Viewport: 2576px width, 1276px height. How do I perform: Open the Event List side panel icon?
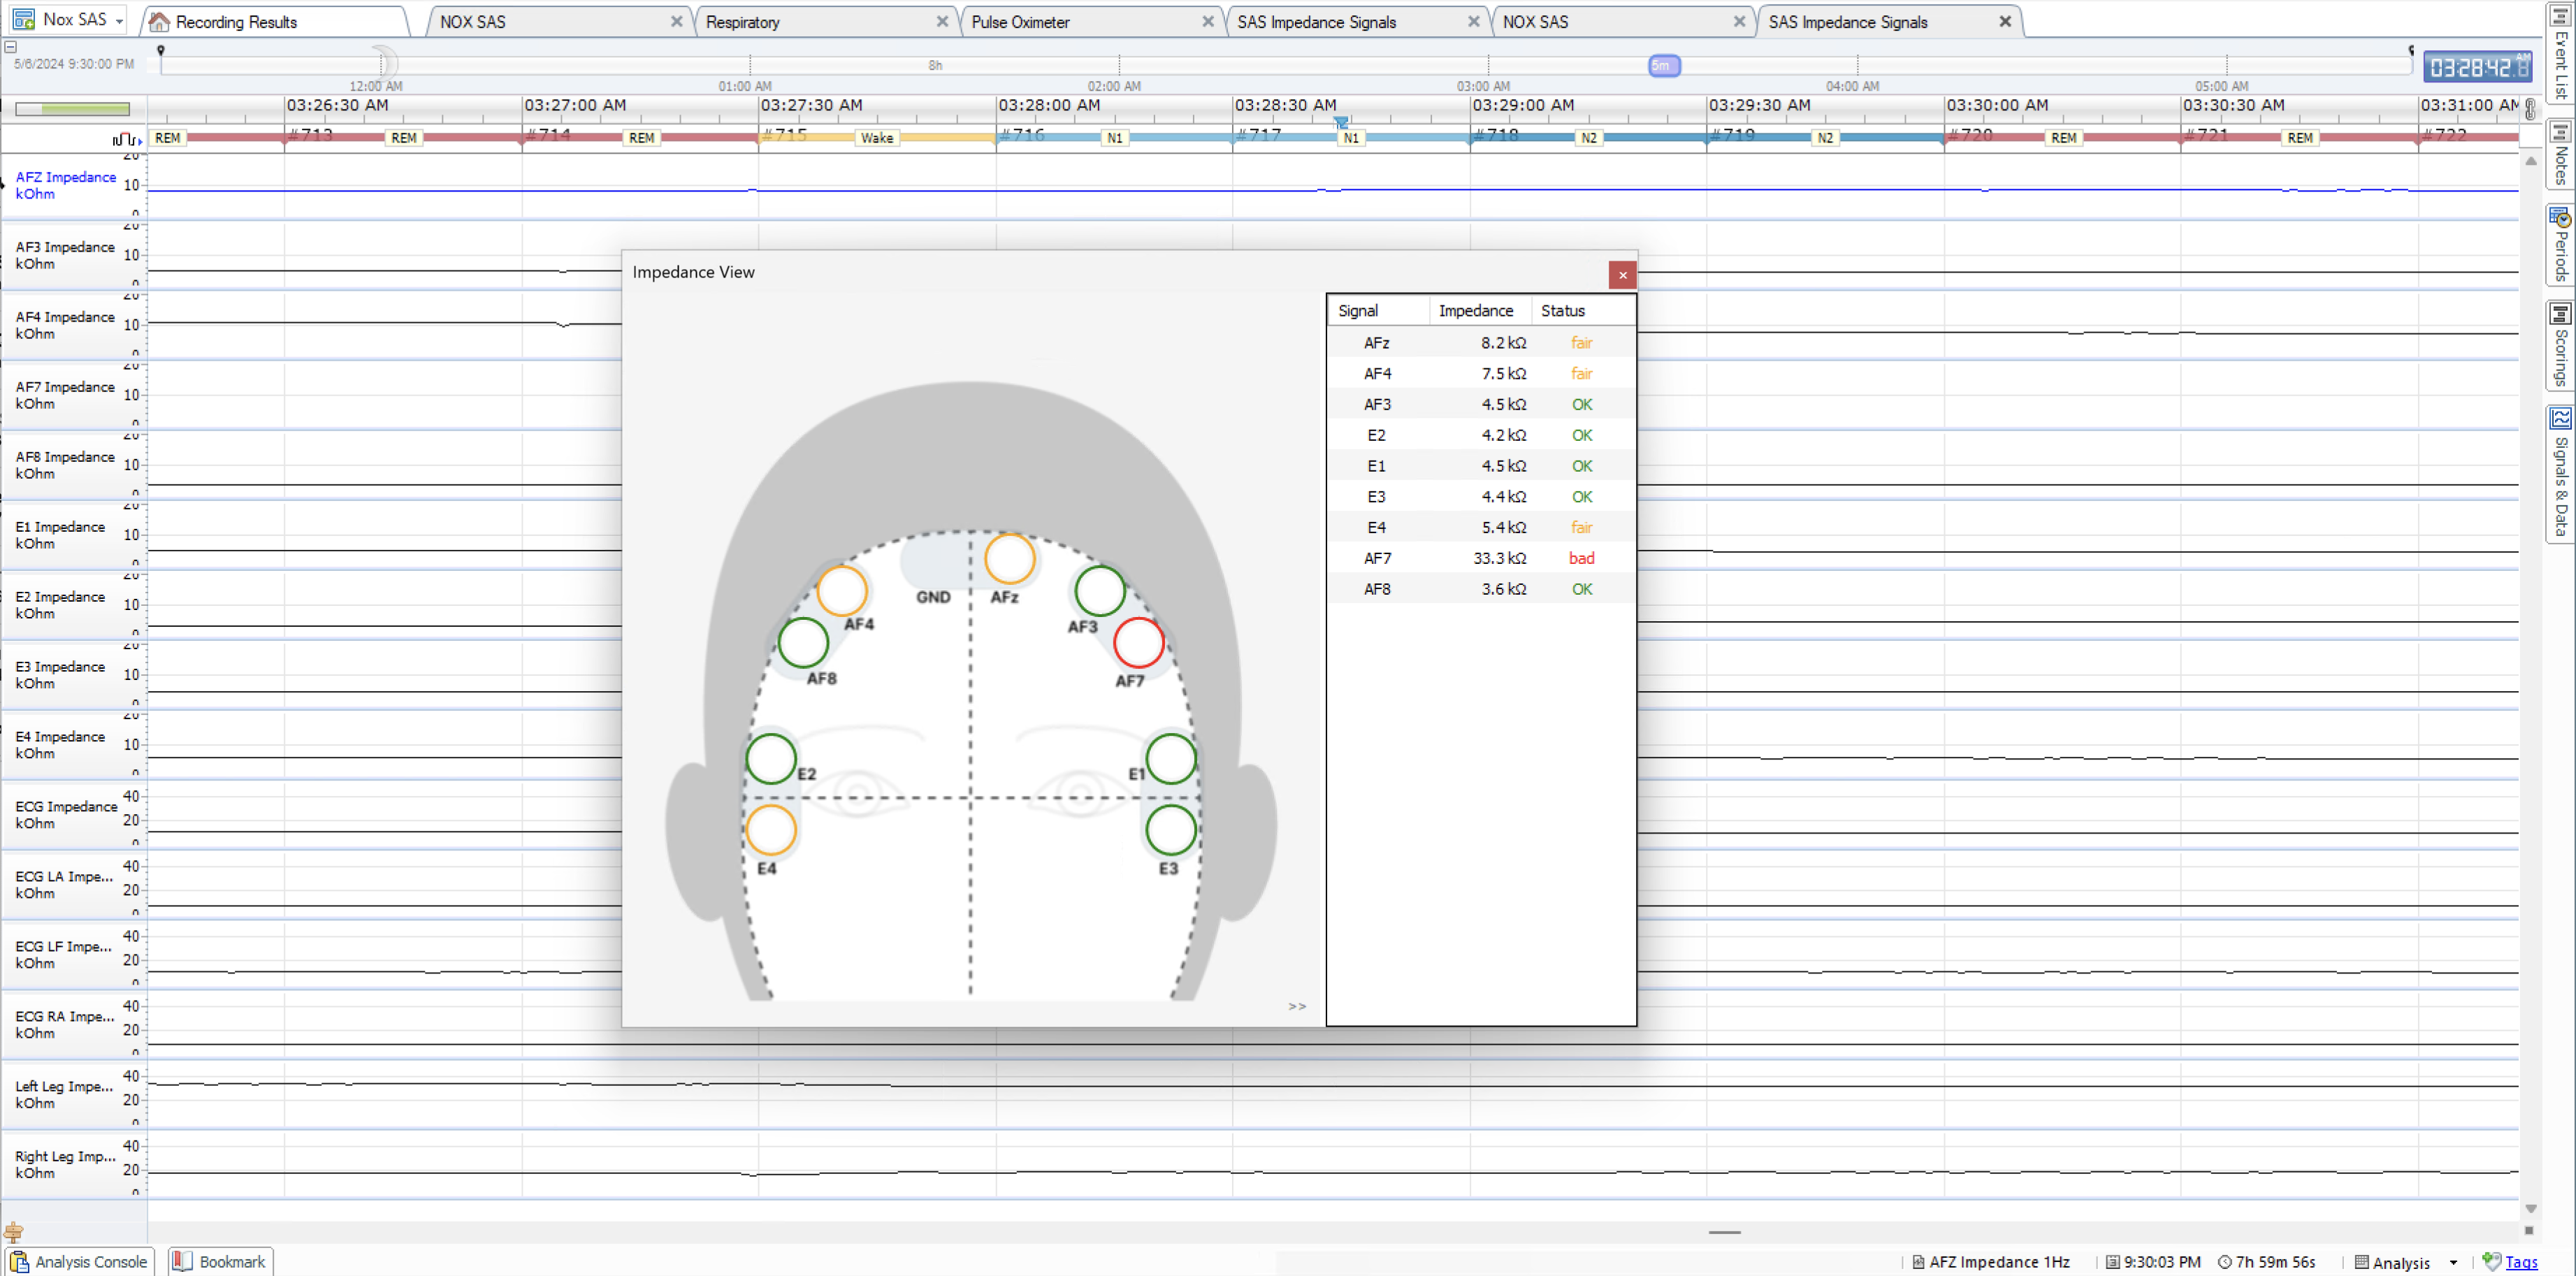(2560, 15)
